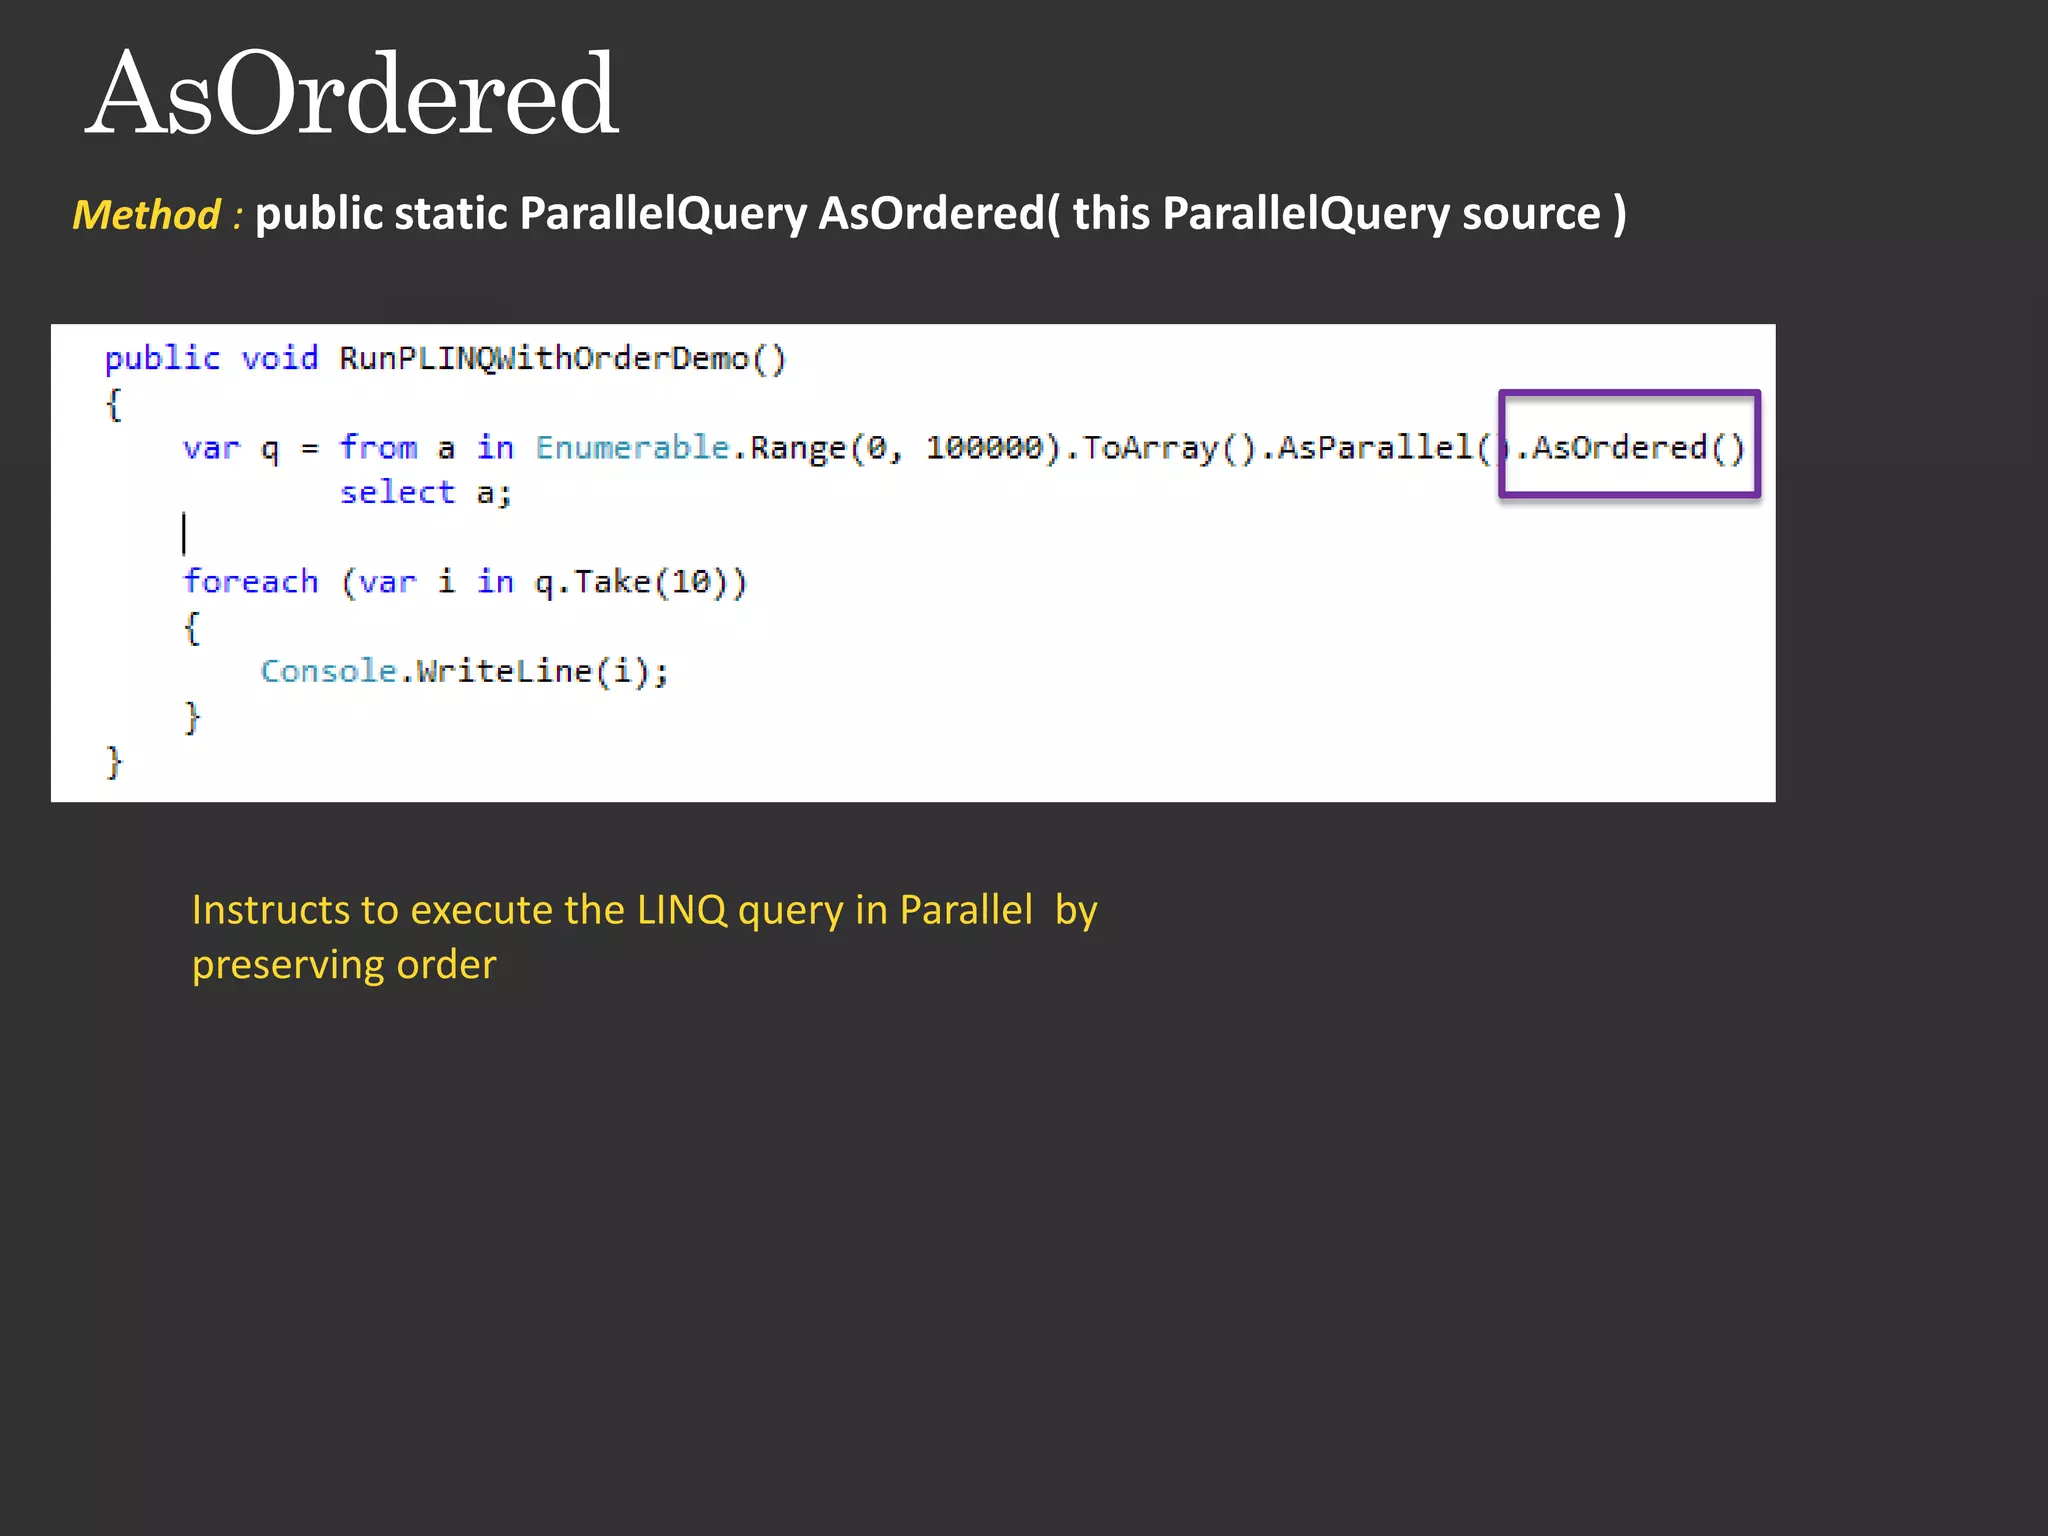
Task: Select the yellow "Method :" label
Action: click(x=157, y=215)
